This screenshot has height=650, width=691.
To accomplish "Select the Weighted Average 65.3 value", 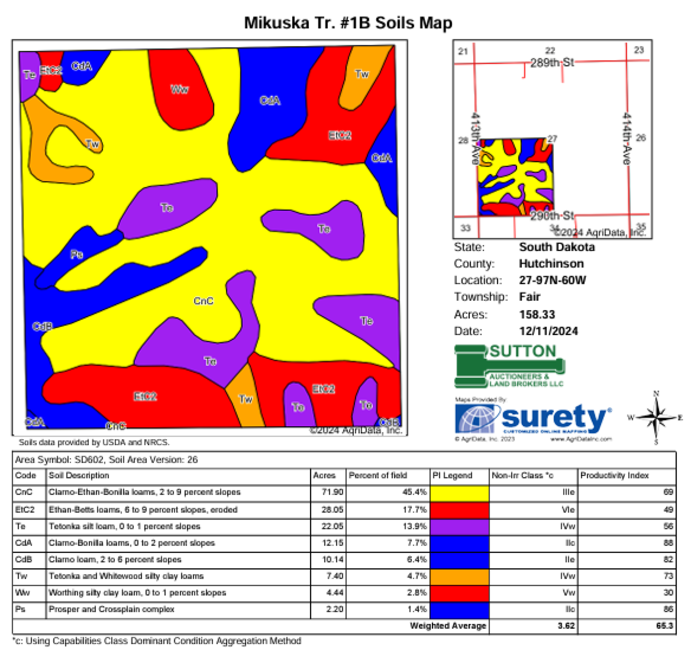I will pos(677,625).
